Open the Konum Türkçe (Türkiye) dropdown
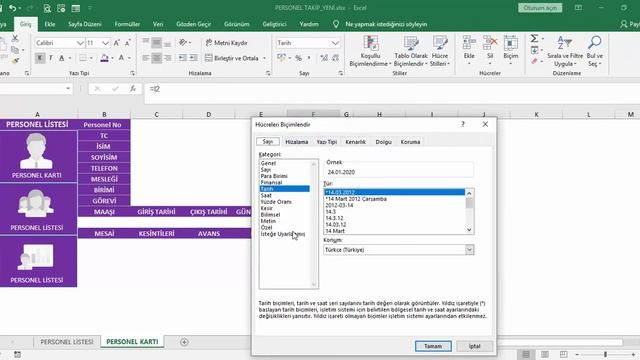The image size is (640, 360). tap(469, 249)
